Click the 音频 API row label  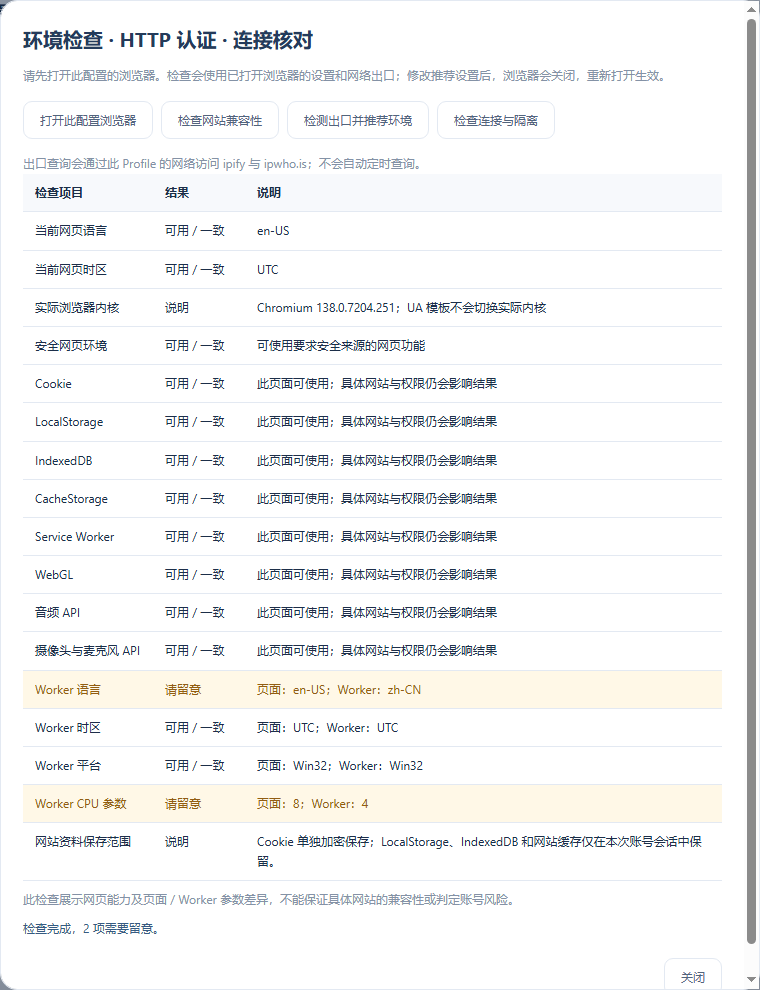(57, 612)
